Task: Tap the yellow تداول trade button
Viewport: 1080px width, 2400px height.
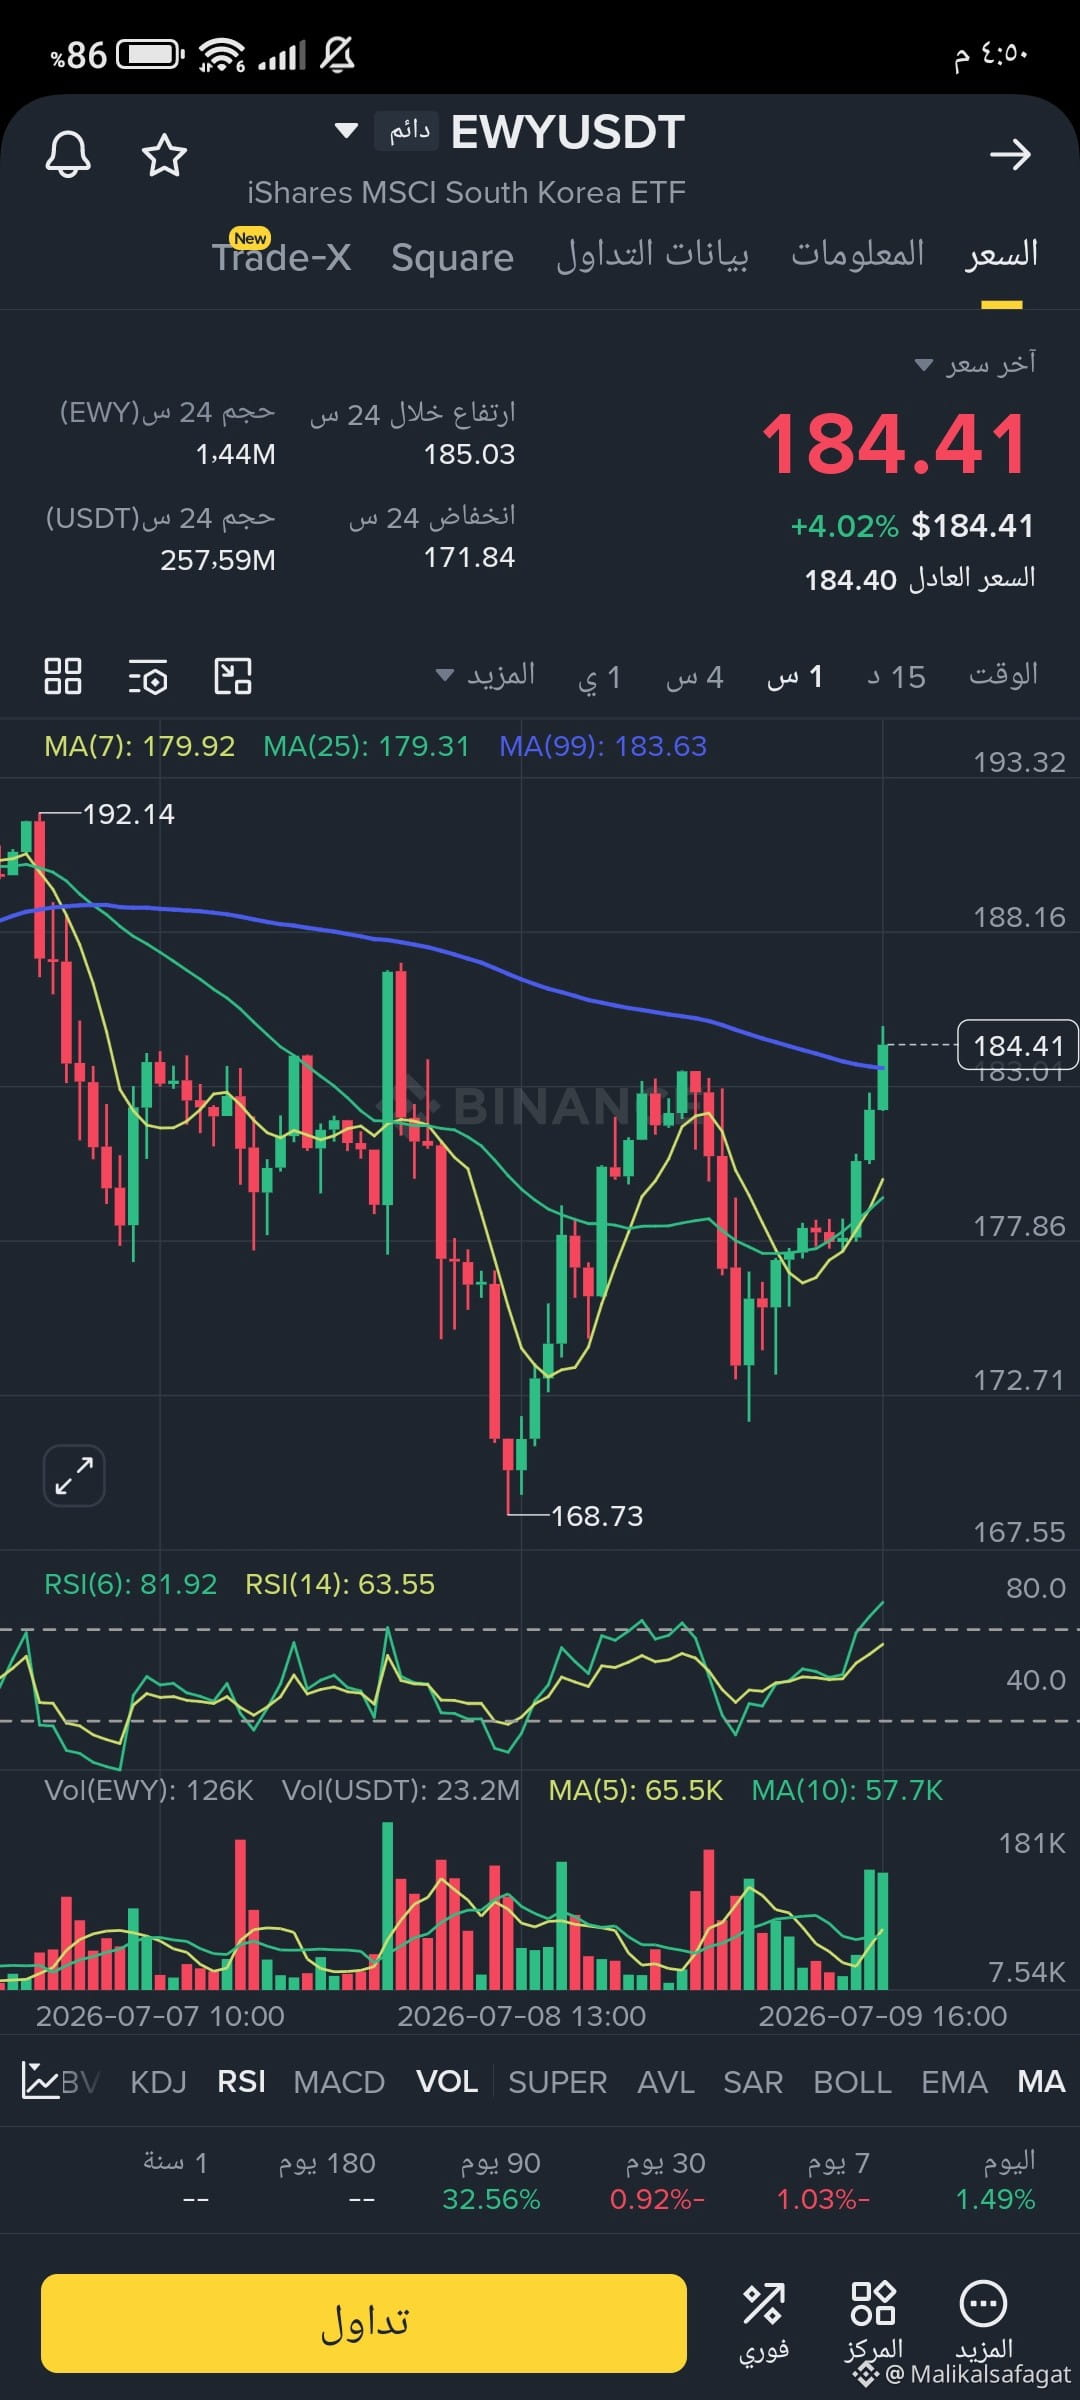Action: (364, 2322)
